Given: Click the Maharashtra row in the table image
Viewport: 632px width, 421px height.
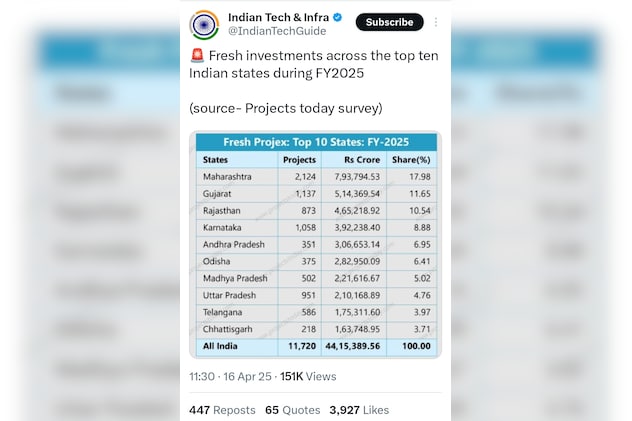Looking at the screenshot, I should 315,176.
